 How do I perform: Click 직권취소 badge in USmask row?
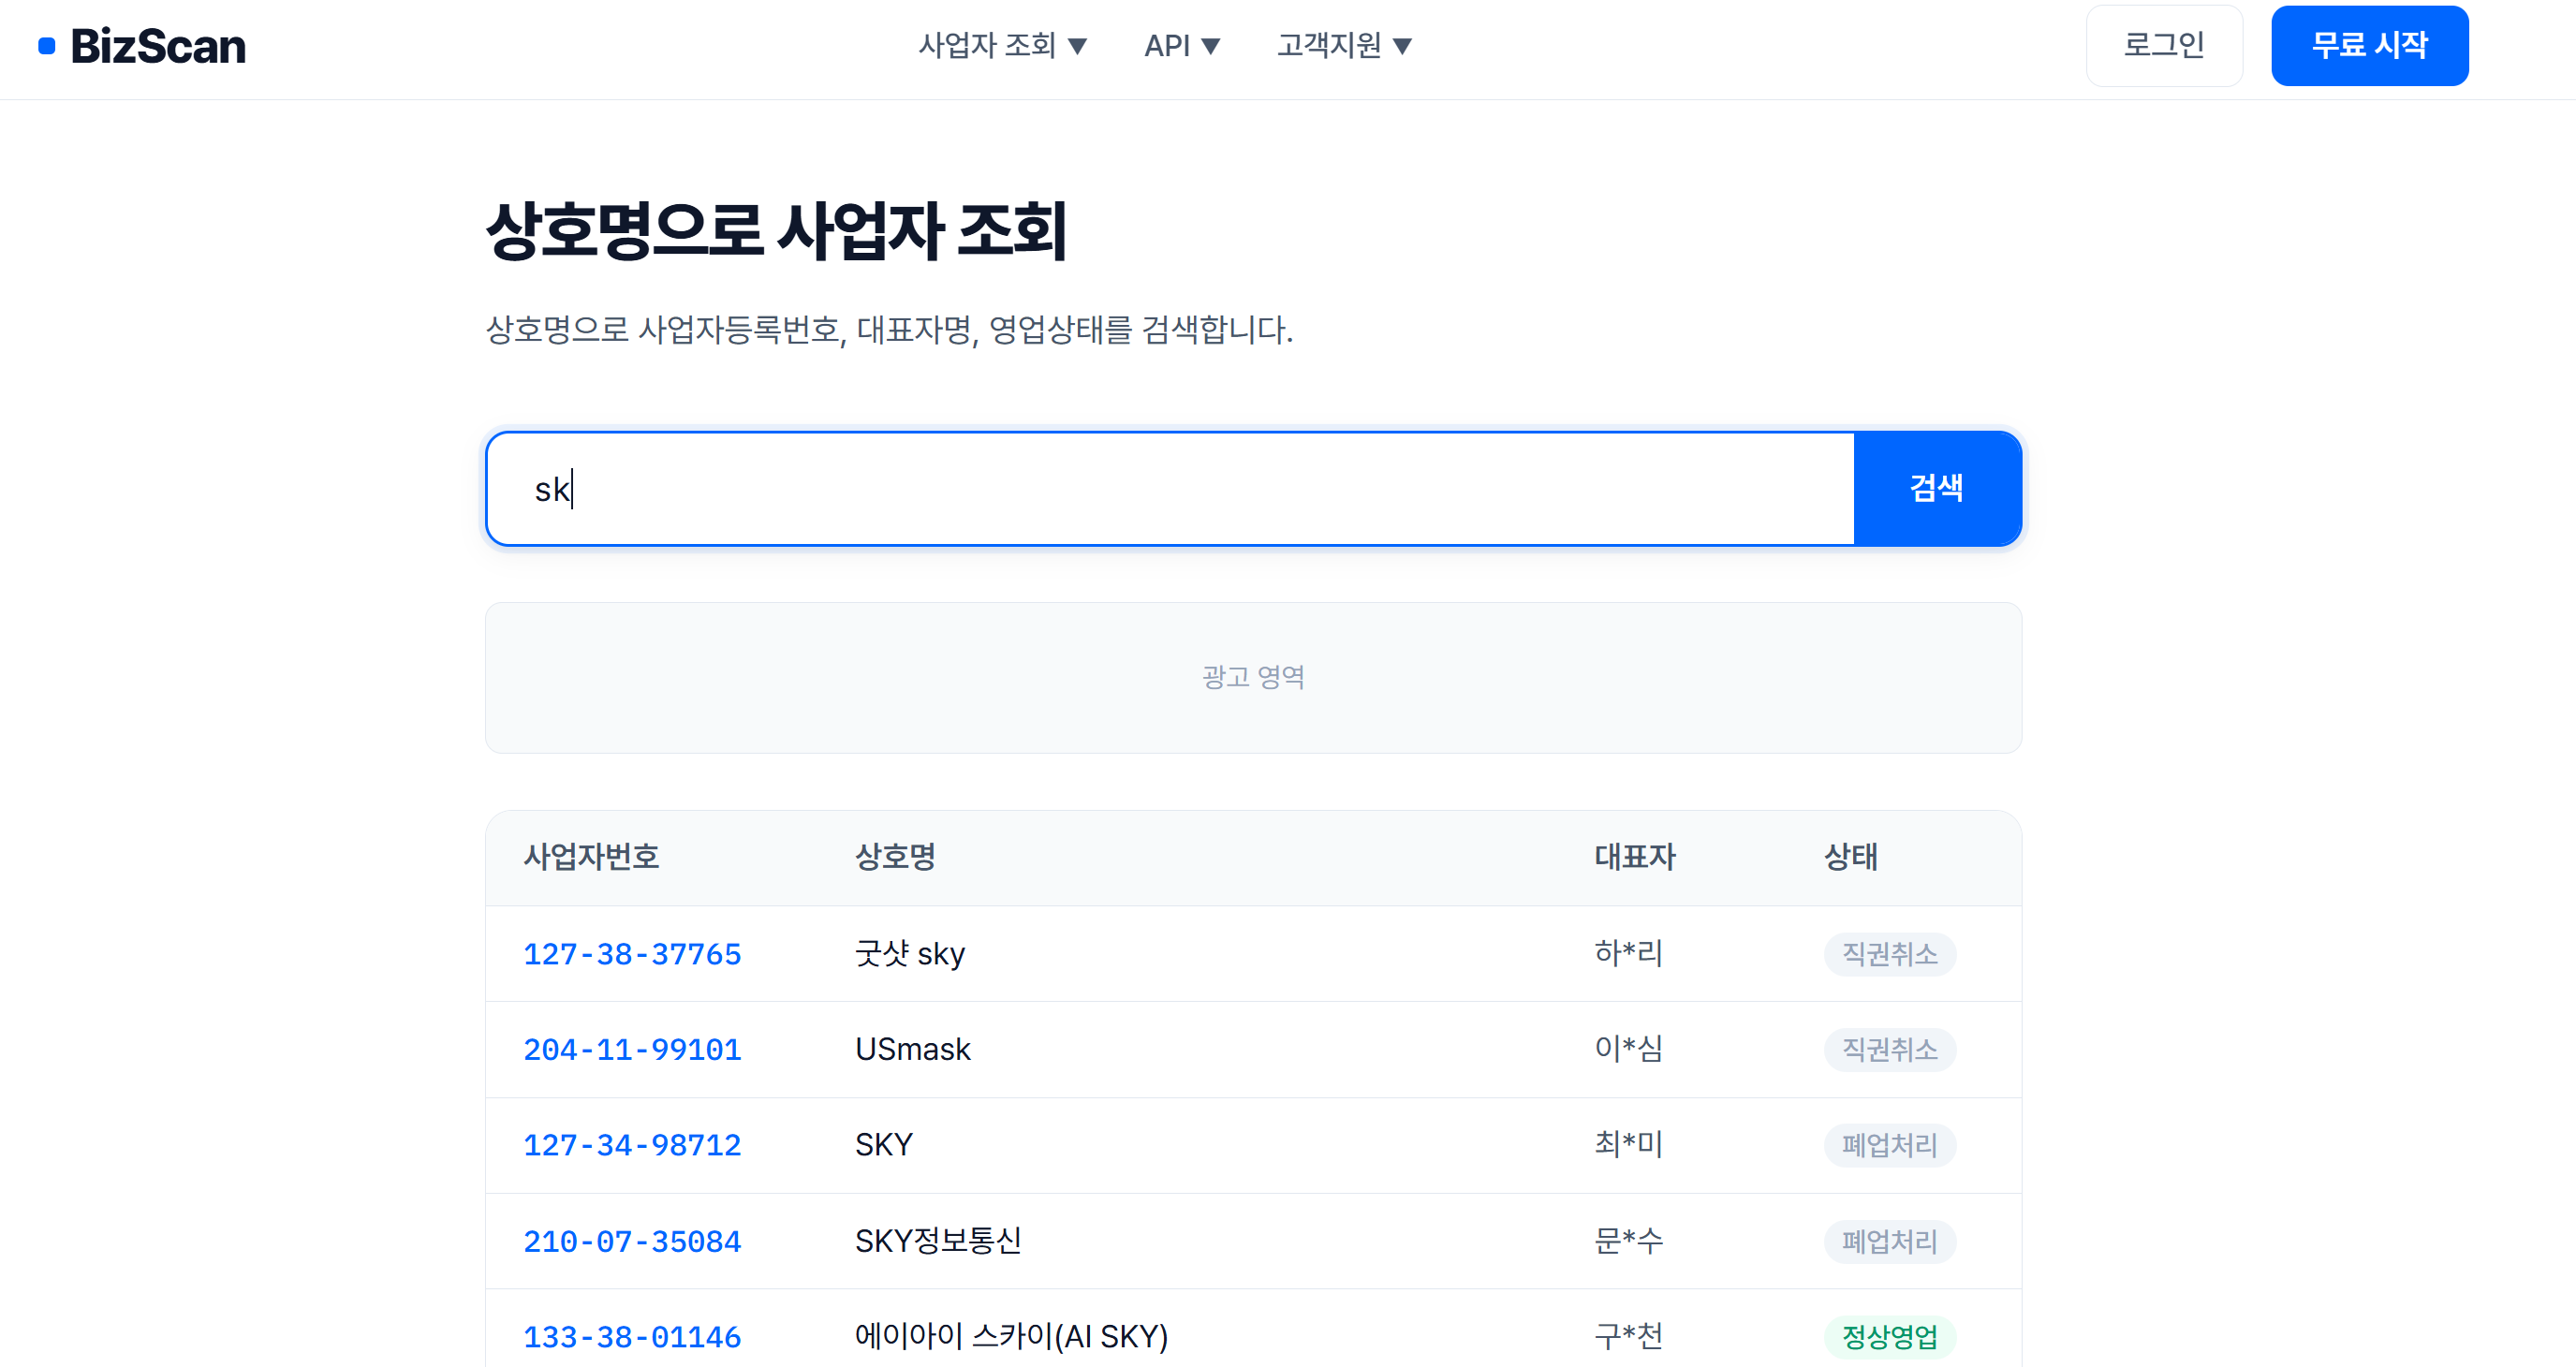coord(1890,1049)
